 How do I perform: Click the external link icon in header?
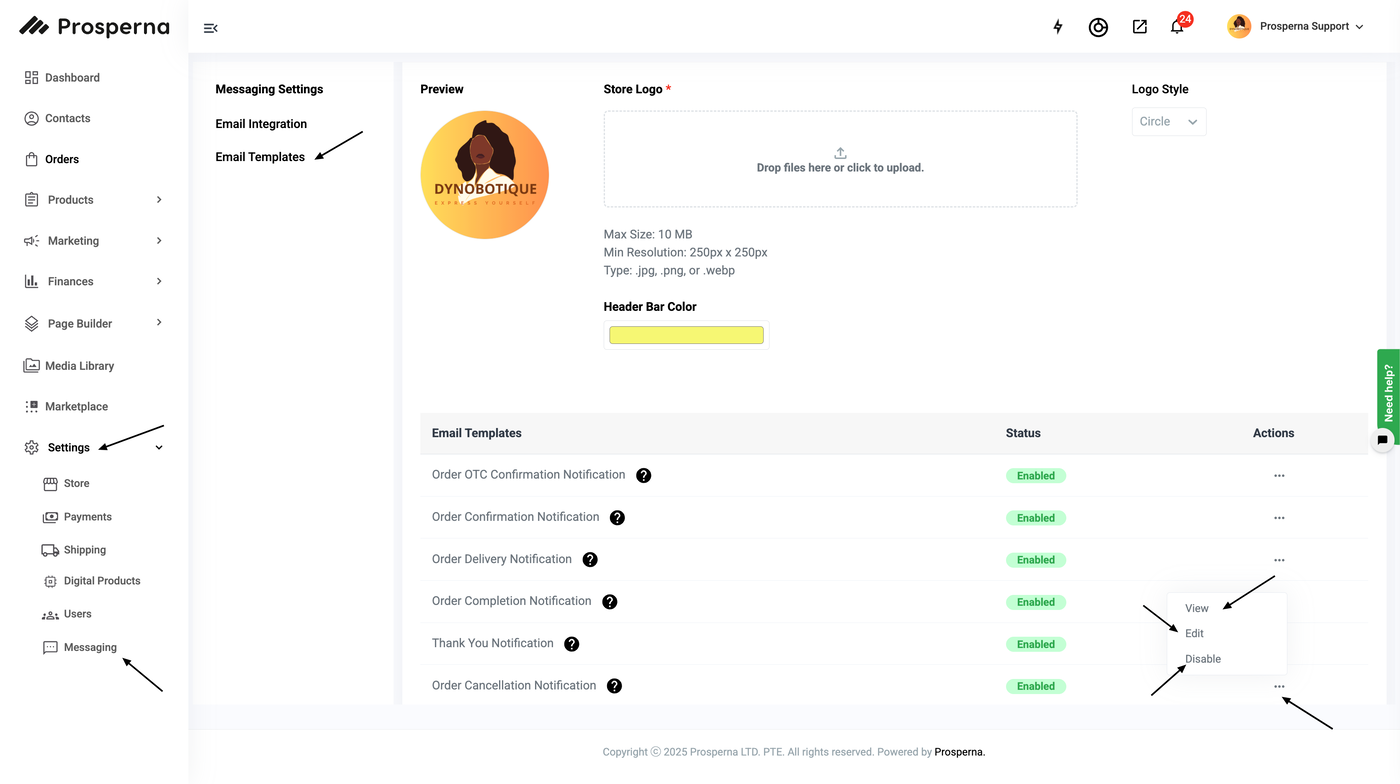(x=1139, y=27)
